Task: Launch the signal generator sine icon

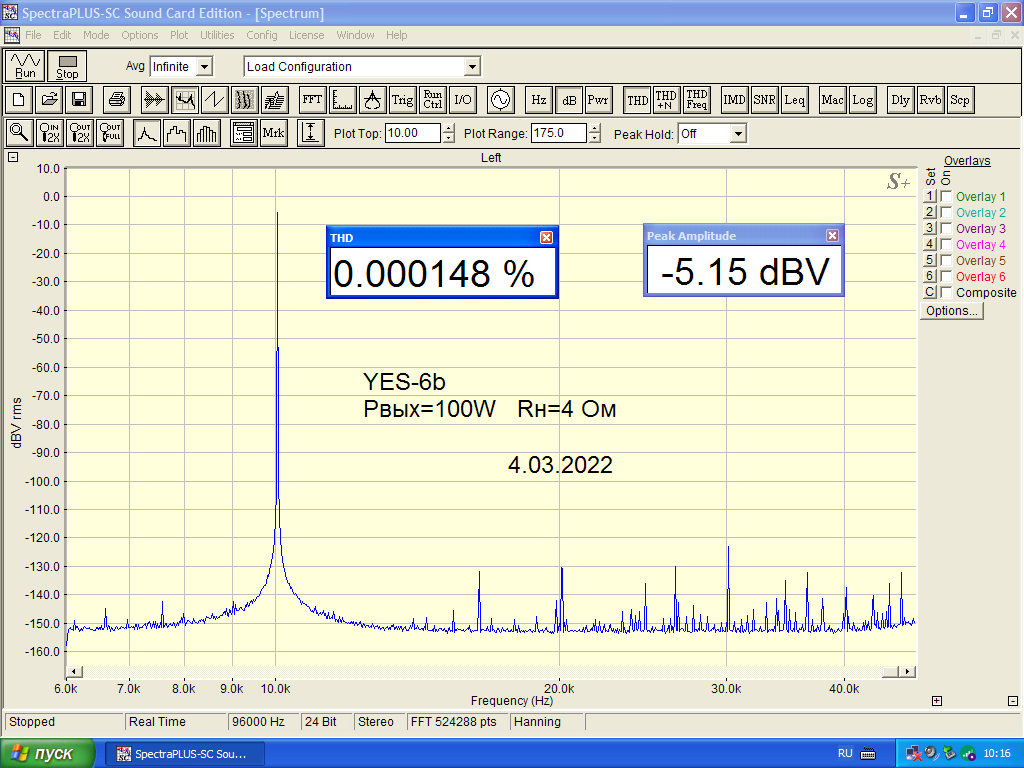Action: click(500, 100)
